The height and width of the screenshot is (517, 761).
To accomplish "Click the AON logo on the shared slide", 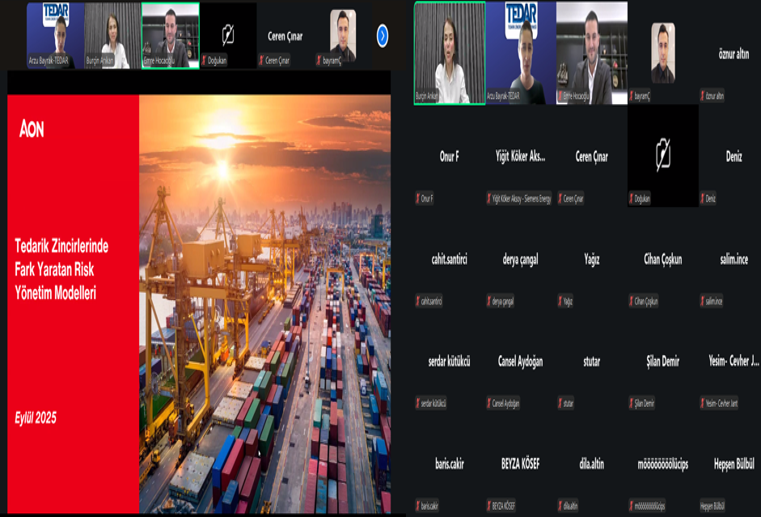I will [x=32, y=129].
